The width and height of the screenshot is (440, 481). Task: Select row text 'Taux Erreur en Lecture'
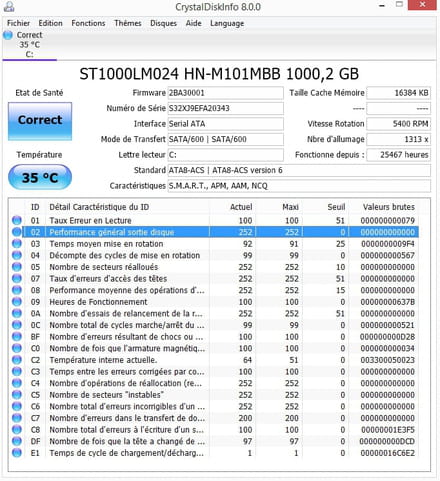[90, 220]
